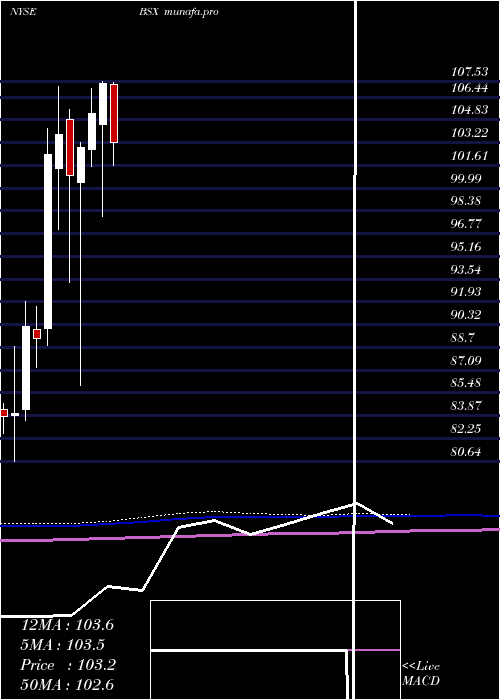
Task: Click the <<Live MACD label
Action: click(421, 674)
